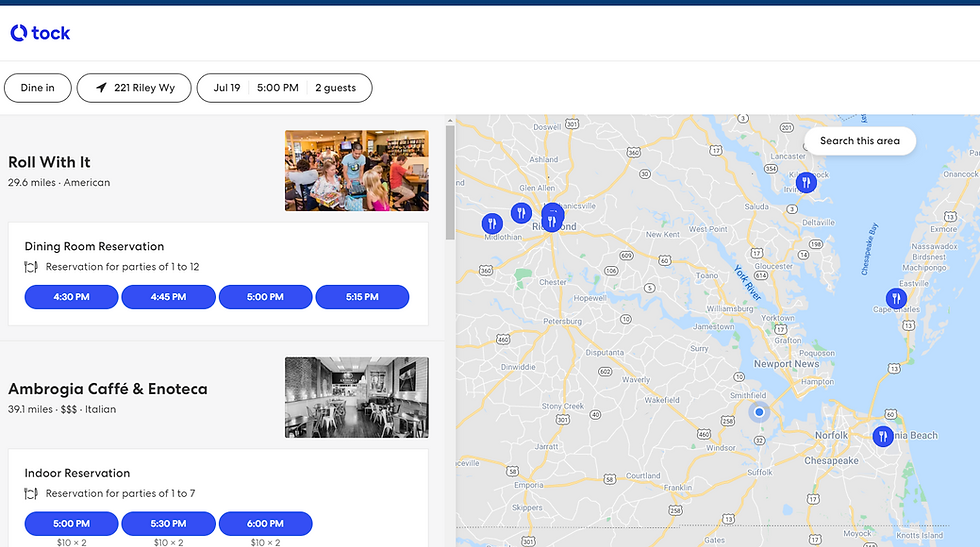Viewport: 980px width, 547px height.
Task: Select restaurant pin near Midlothian
Action: click(492, 223)
